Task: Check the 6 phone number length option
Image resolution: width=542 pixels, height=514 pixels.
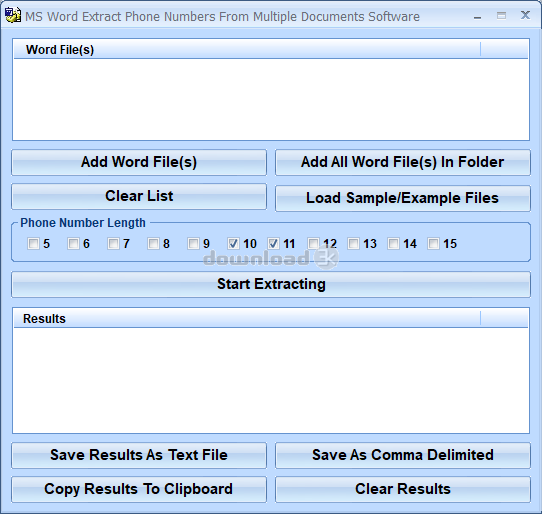Action: tap(74, 244)
